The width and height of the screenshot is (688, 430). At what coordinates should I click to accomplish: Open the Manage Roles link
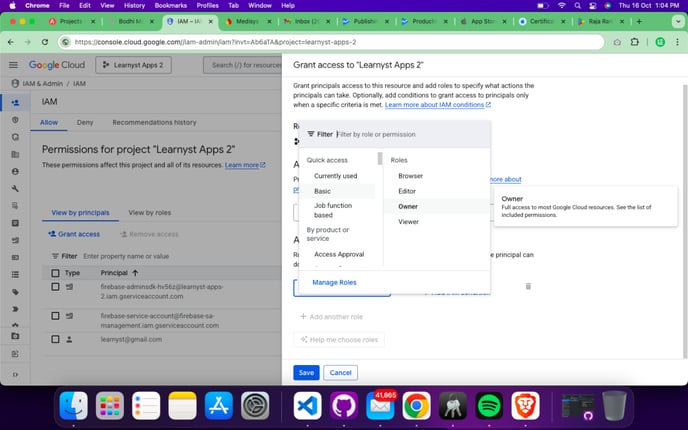[x=334, y=282]
